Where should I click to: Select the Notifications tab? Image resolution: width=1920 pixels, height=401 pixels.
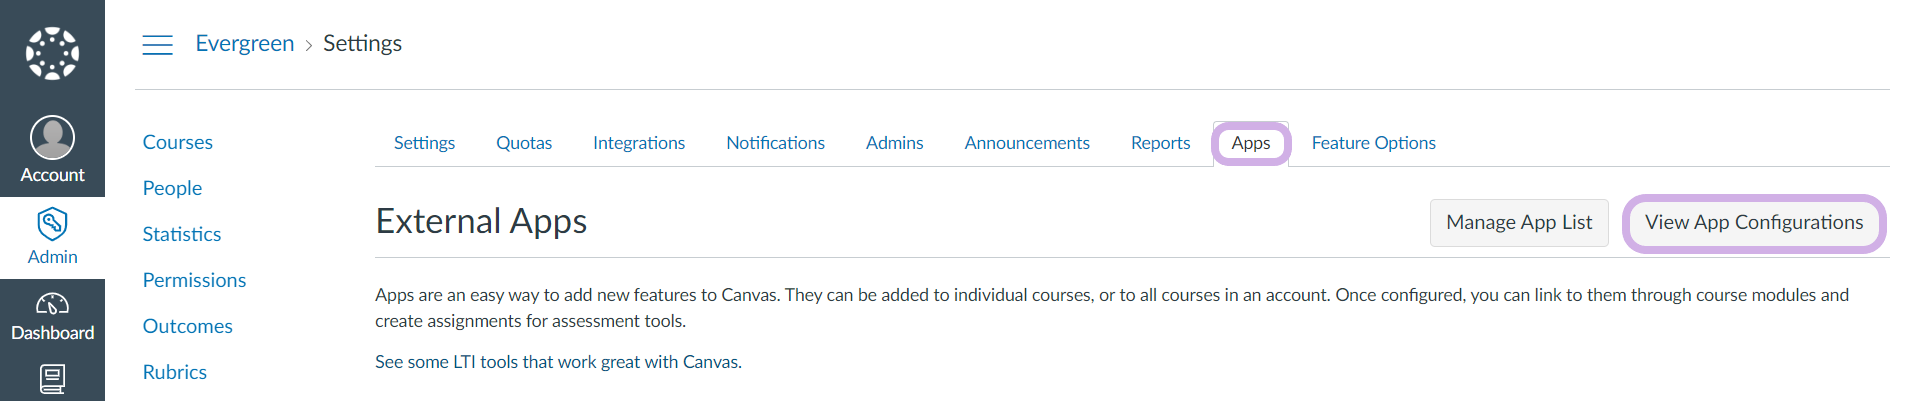click(775, 143)
